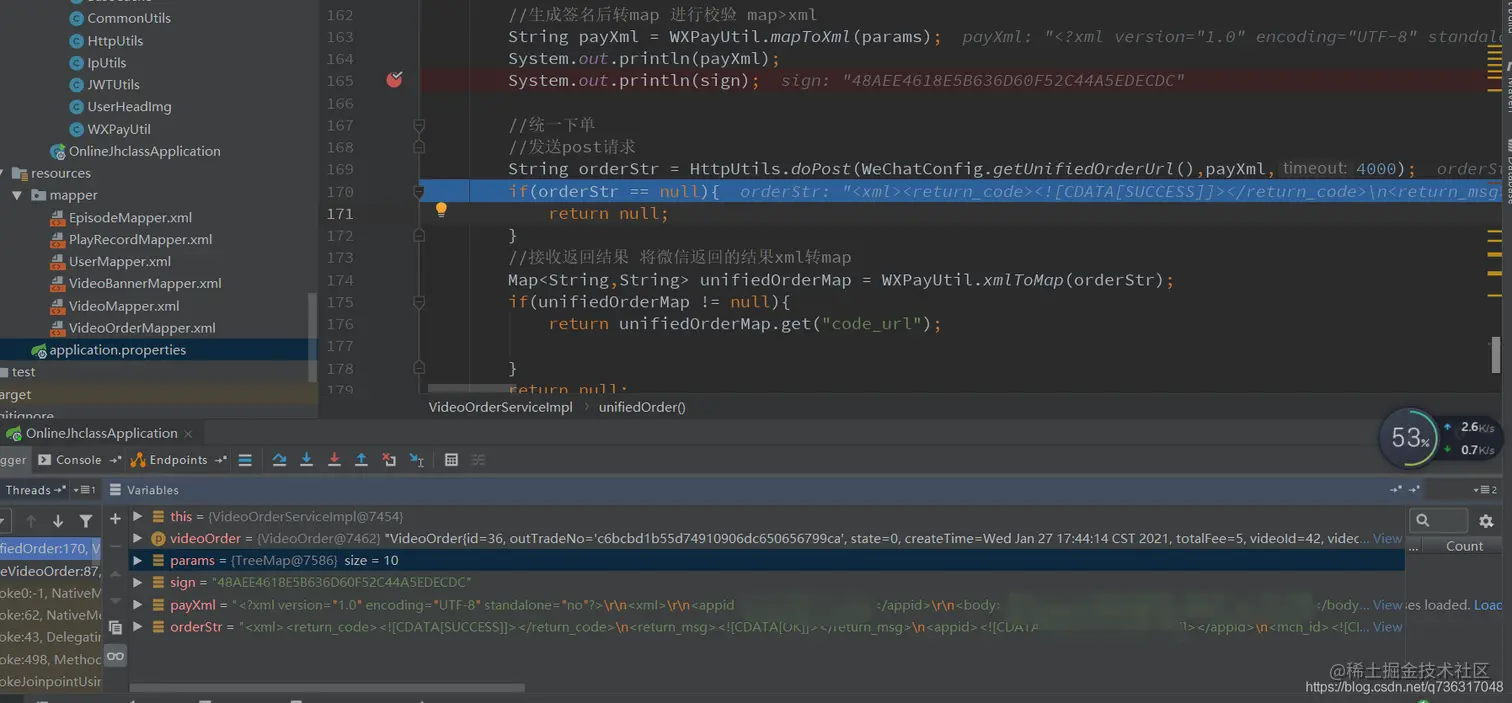Click the Threads layout menu icon

86,490
